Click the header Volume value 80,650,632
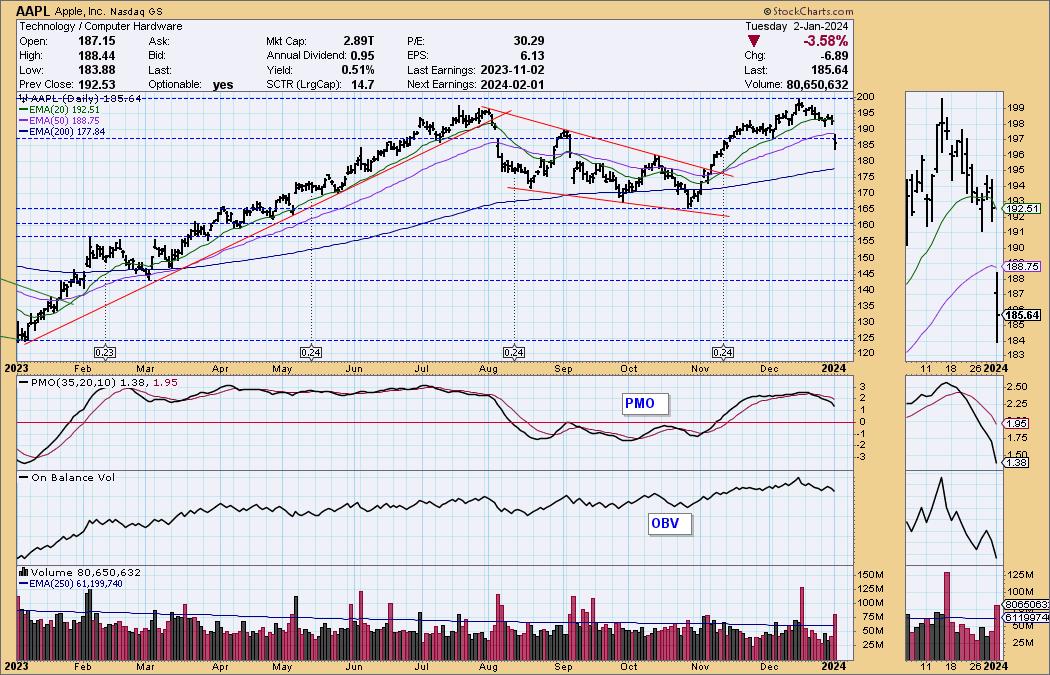Image resolution: width=1050 pixels, height=675 pixels. pos(816,84)
